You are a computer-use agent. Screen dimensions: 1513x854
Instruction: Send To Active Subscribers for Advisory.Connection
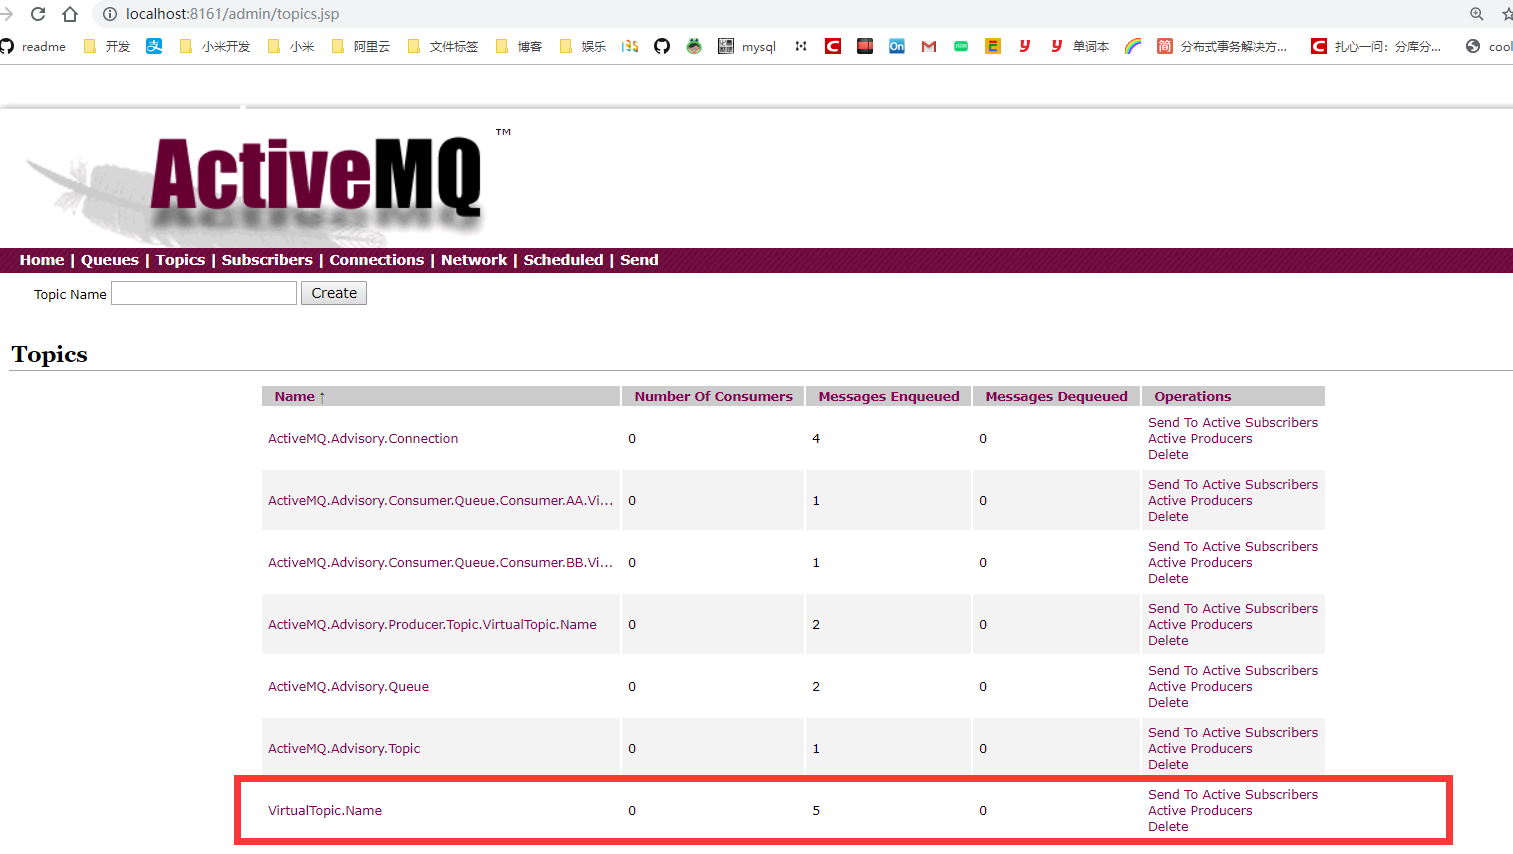(x=1233, y=423)
